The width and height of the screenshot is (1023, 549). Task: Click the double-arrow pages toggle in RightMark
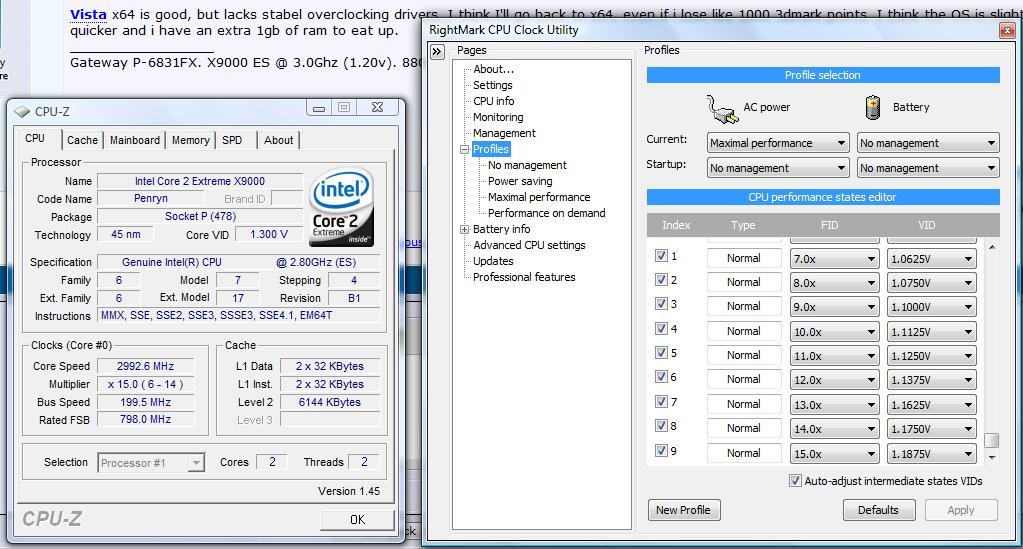tap(437, 52)
